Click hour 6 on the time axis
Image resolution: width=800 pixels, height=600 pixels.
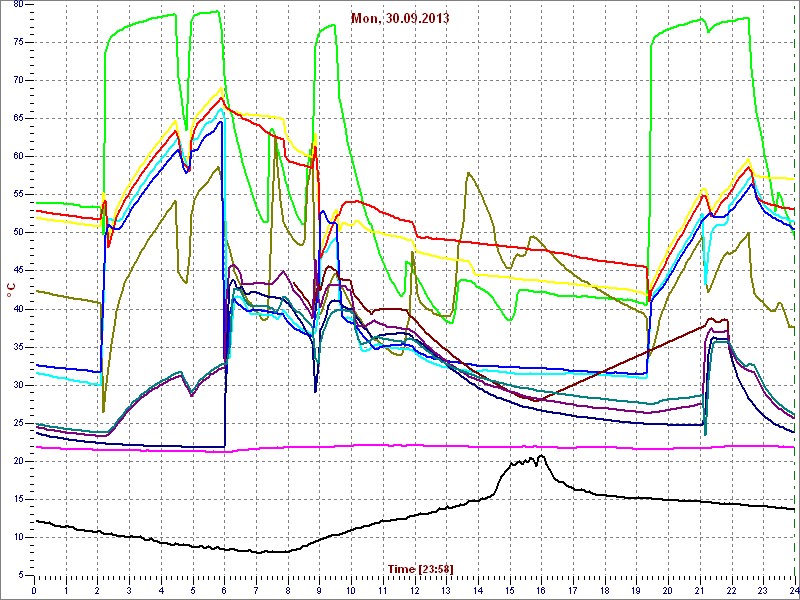[x=224, y=590]
